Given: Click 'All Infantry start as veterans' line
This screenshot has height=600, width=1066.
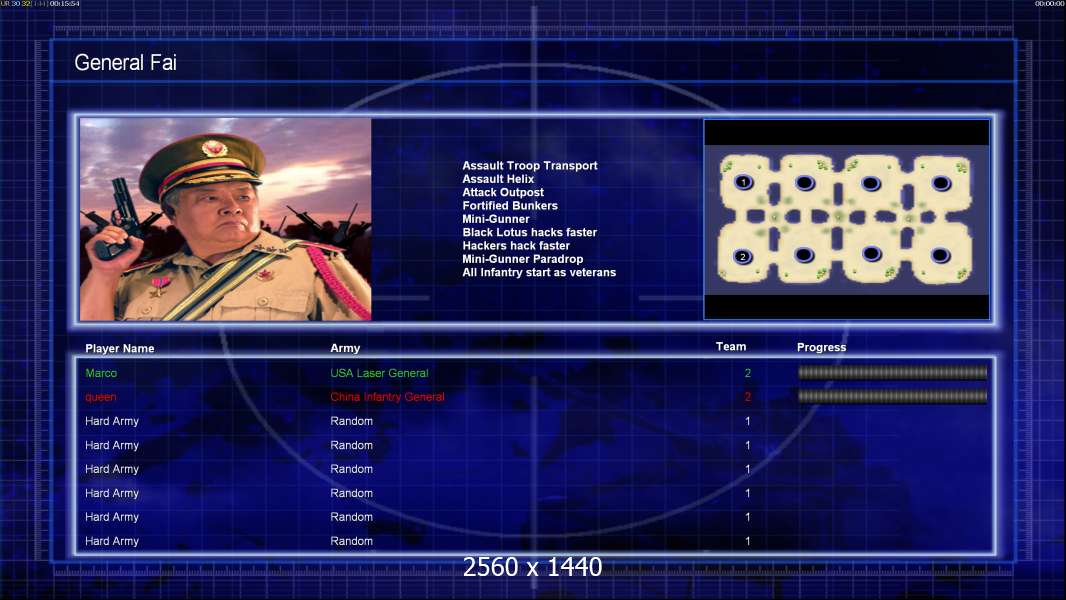Looking at the screenshot, I should pos(539,272).
